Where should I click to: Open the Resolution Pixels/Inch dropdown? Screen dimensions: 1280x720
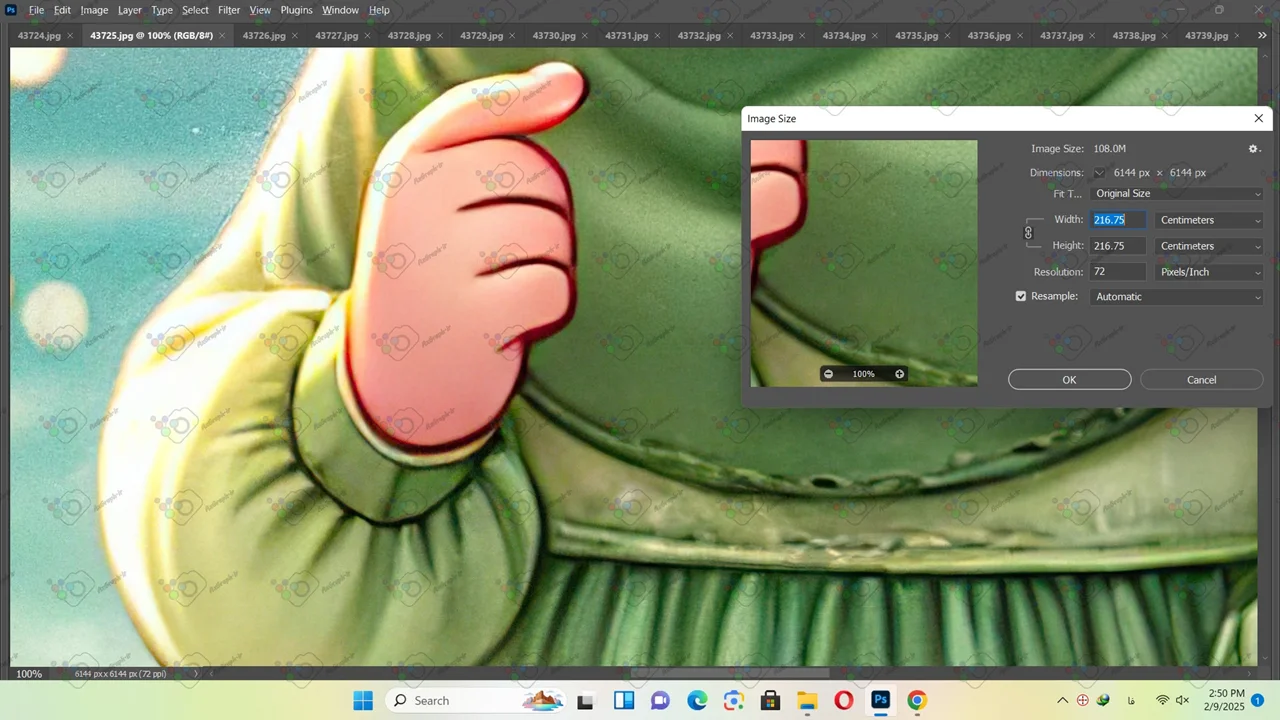tap(1209, 272)
